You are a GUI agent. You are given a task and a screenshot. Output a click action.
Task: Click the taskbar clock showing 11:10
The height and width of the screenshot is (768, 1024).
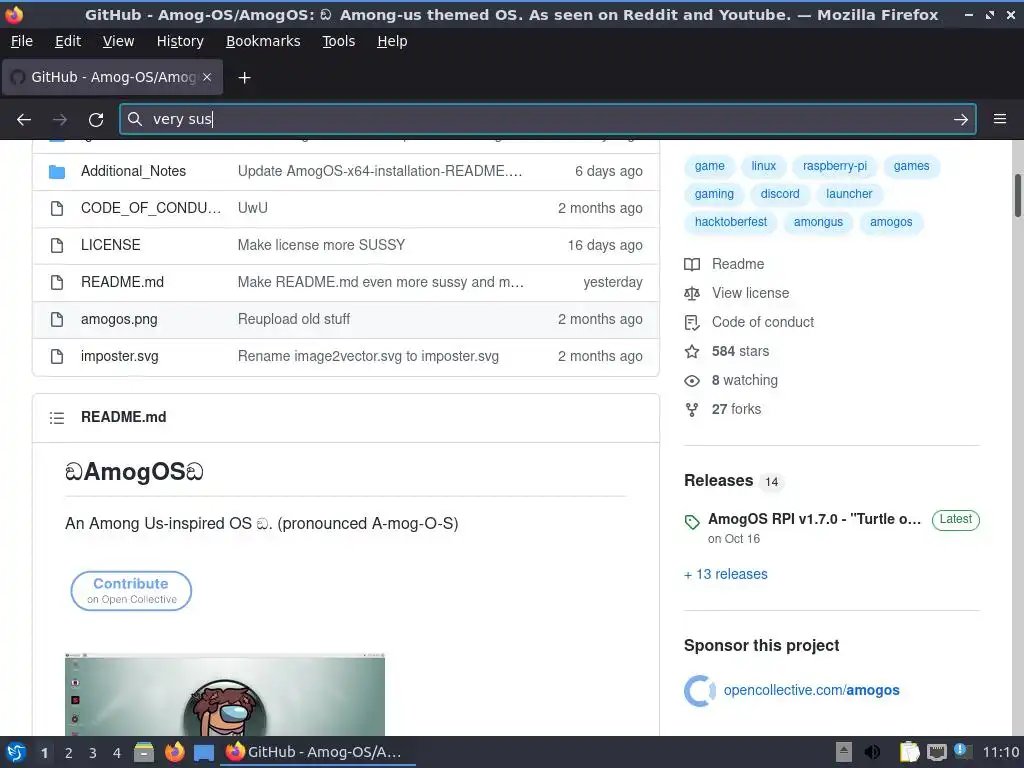1001,753
